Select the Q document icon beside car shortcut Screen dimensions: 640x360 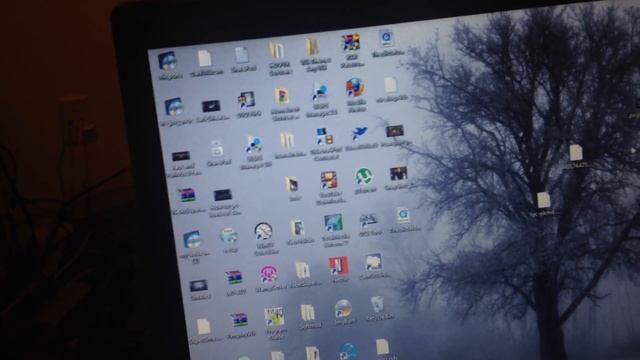click(403, 215)
